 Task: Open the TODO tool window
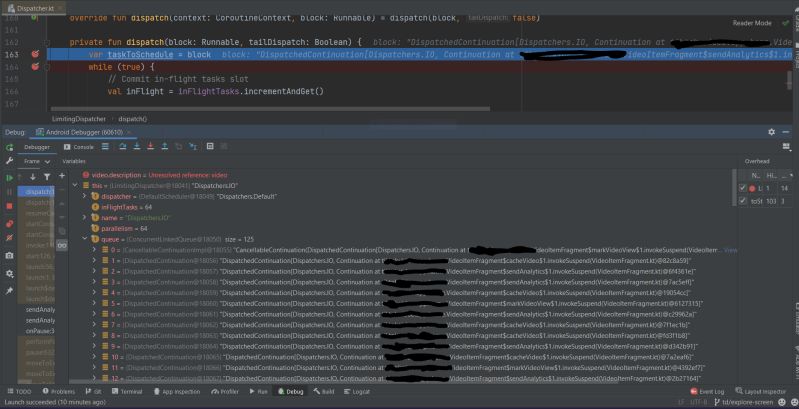tap(19, 392)
